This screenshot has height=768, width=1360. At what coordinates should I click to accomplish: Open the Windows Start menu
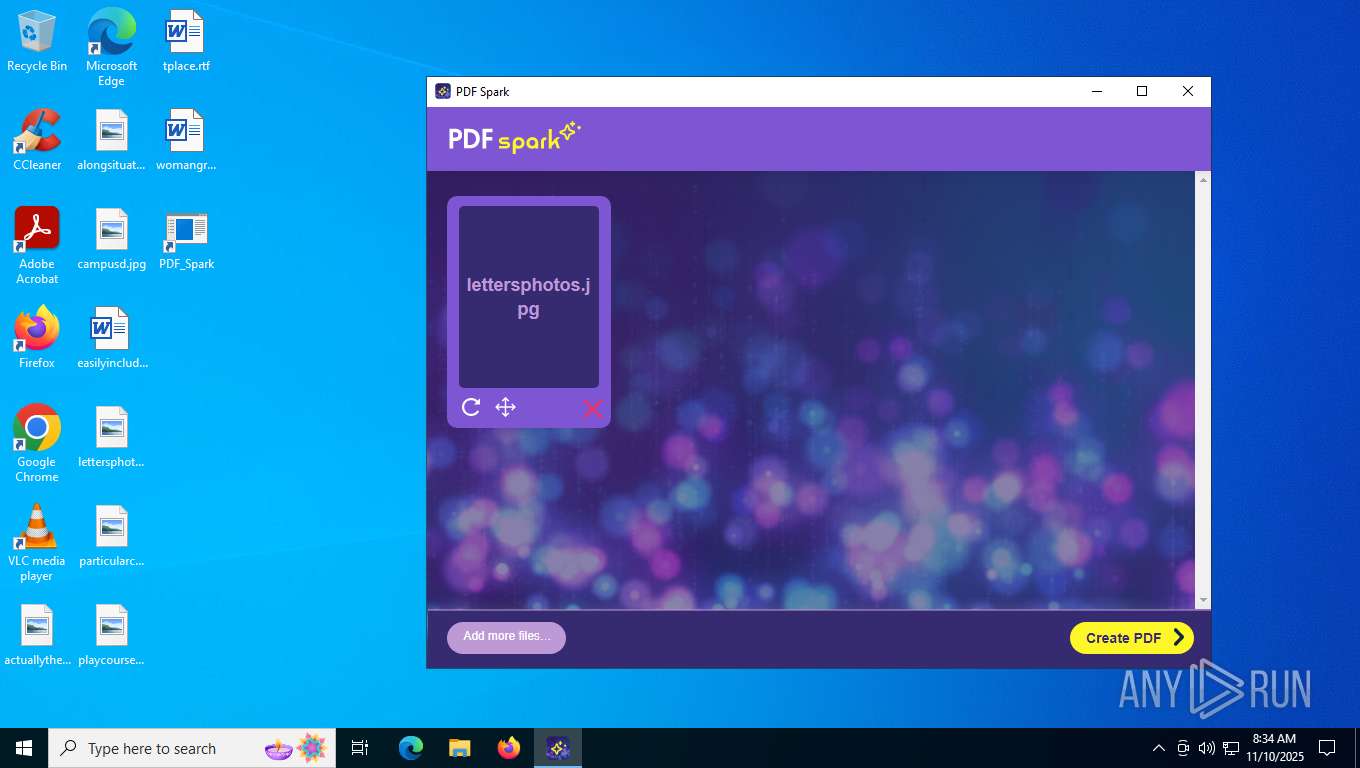pos(24,748)
